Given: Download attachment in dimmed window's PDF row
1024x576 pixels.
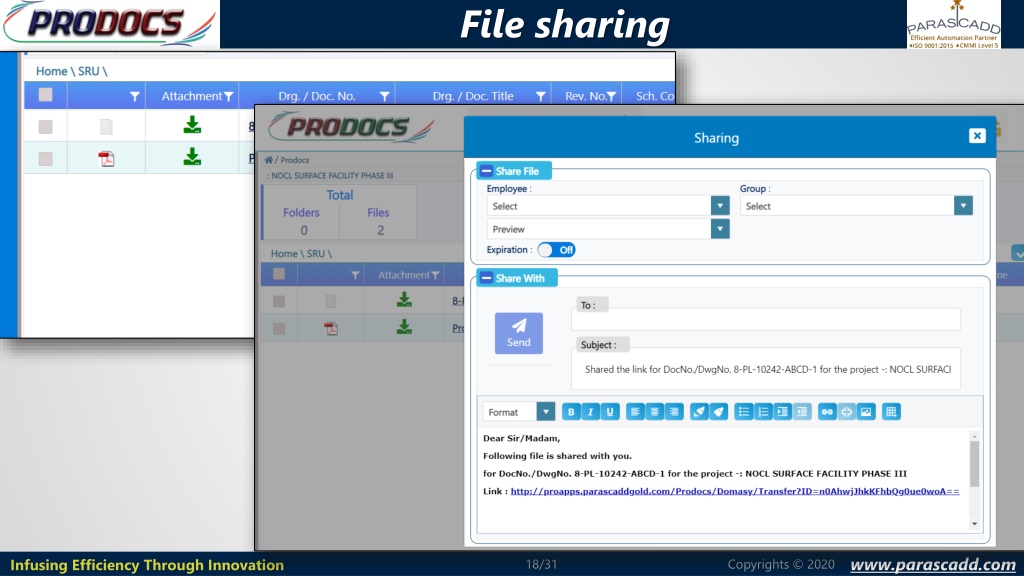Looking at the screenshot, I should (404, 327).
